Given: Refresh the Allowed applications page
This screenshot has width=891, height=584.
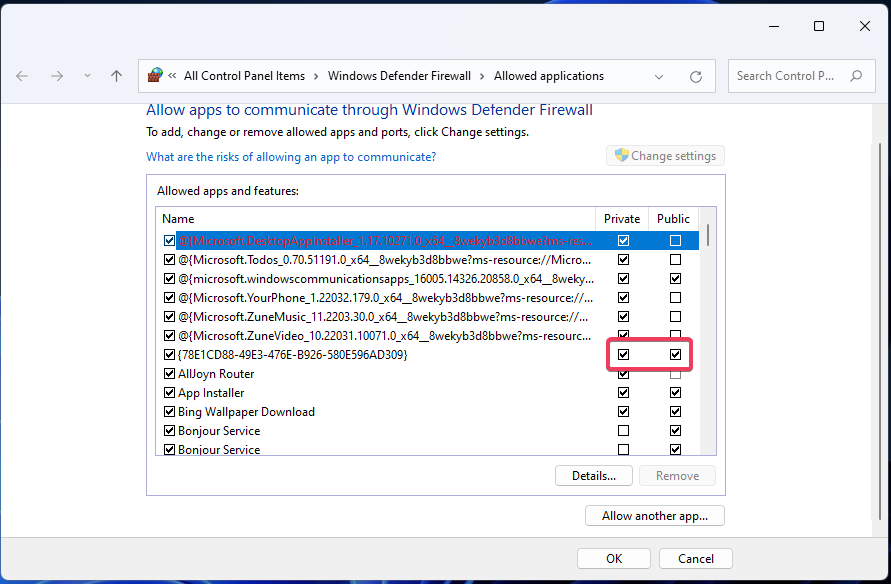Looking at the screenshot, I should tap(696, 76).
